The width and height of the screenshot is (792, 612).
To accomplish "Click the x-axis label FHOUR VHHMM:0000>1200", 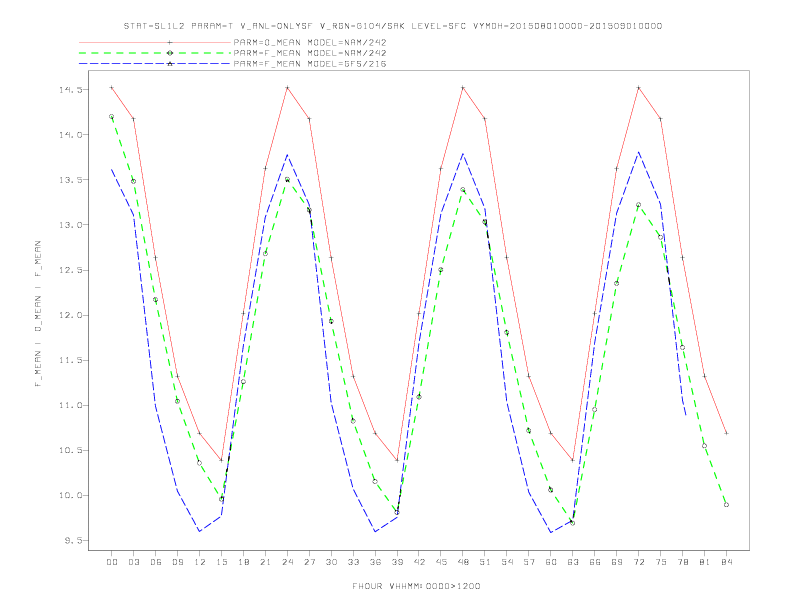I will click(416, 586).
